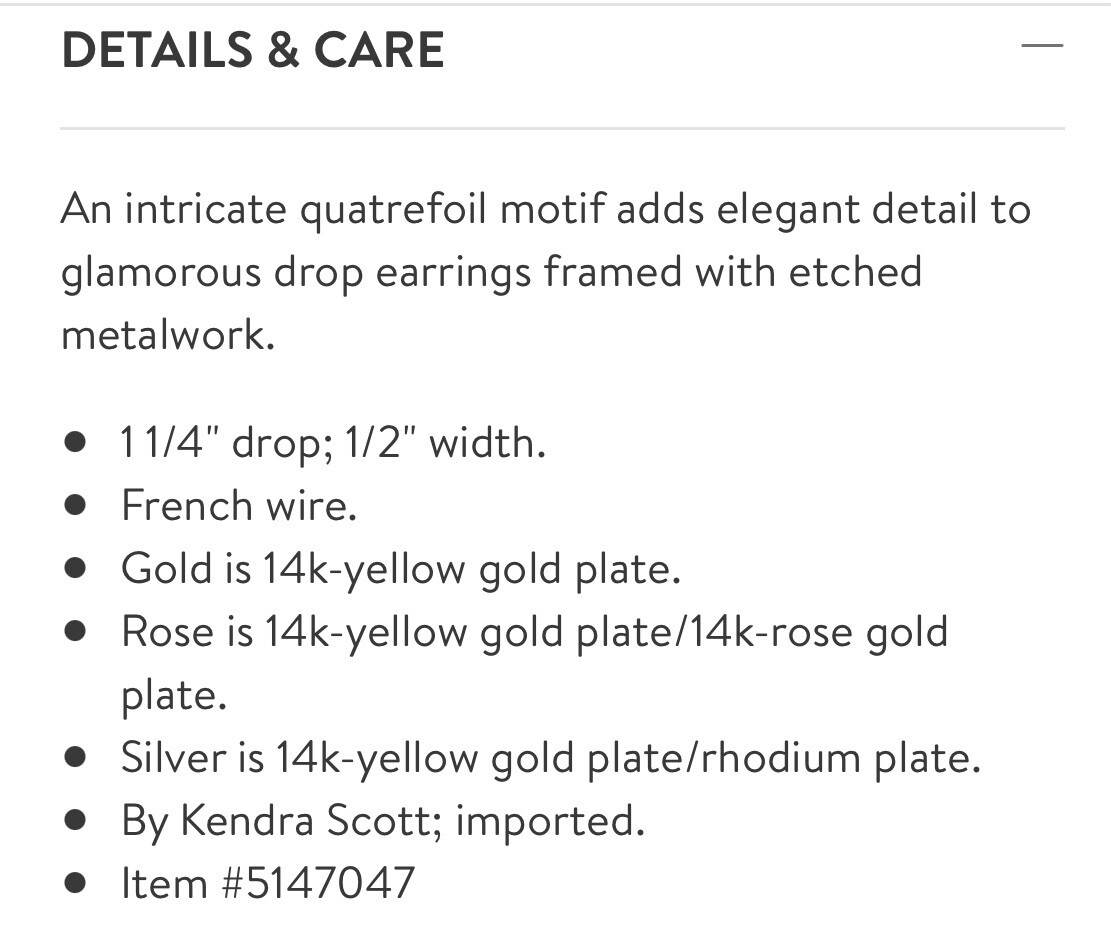Click the bullet dot beside Item #5147047
This screenshot has height=943, width=1111.
tap(74, 883)
